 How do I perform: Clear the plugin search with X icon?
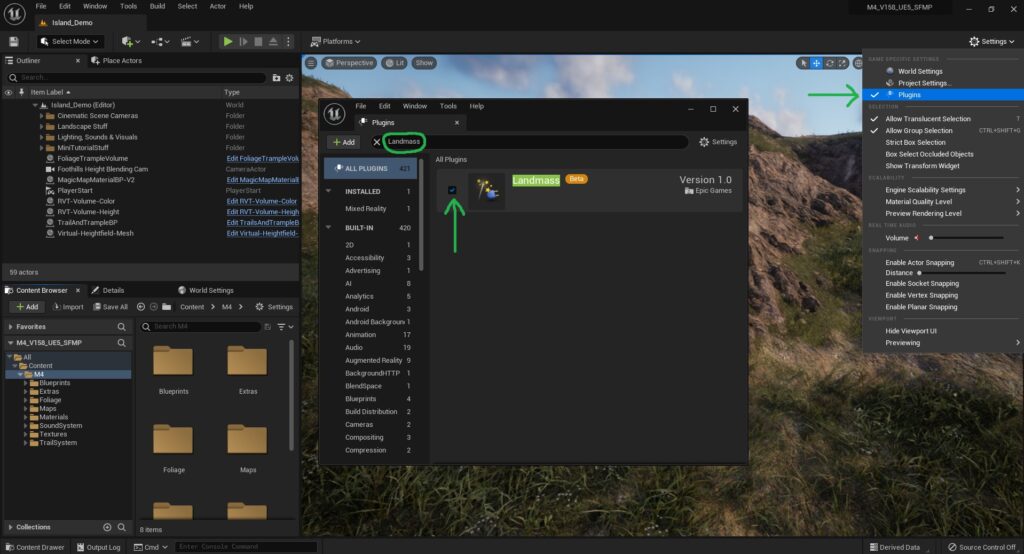[x=376, y=142]
